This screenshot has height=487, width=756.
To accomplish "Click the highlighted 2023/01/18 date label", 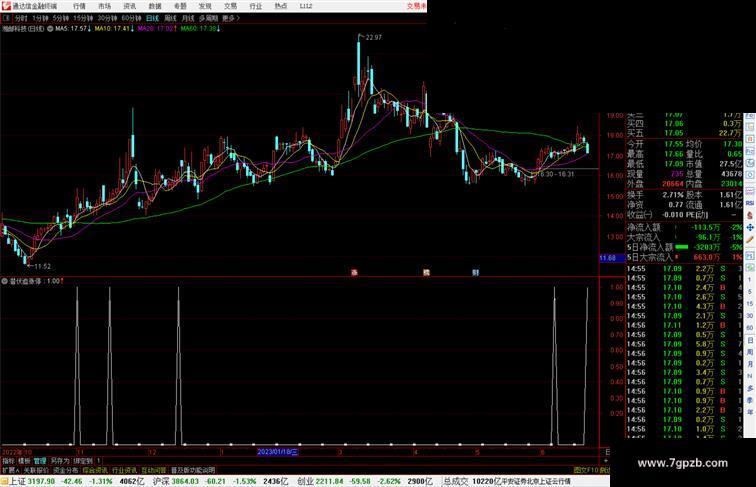I will click(x=277, y=452).
